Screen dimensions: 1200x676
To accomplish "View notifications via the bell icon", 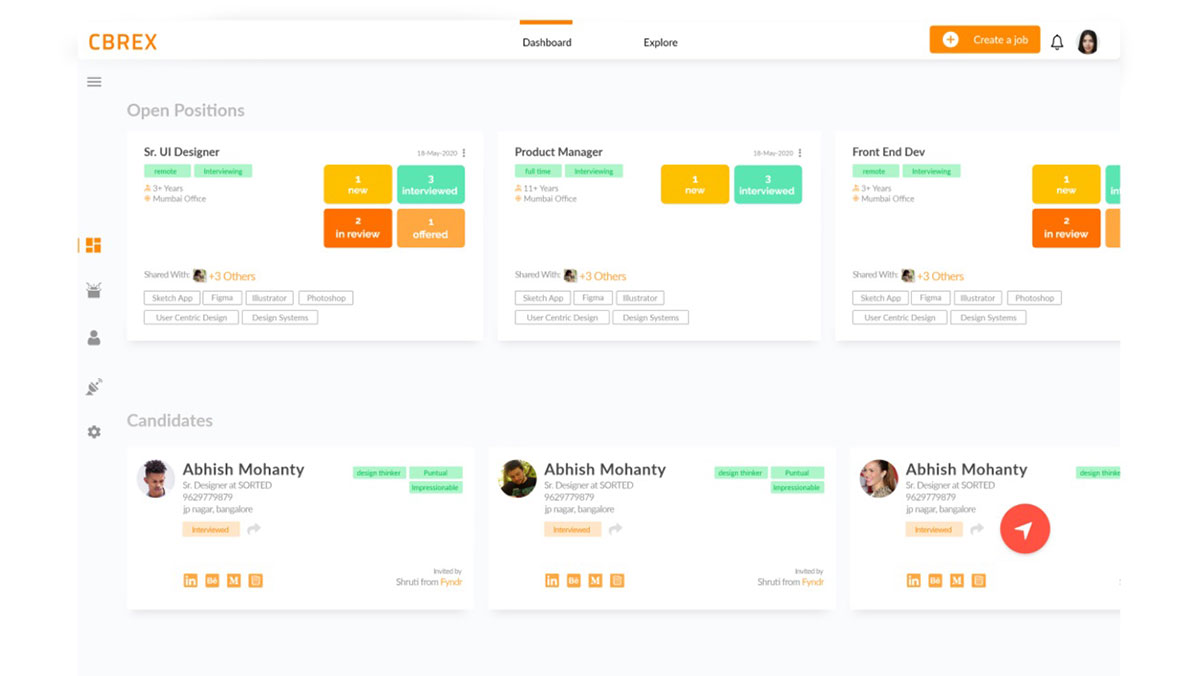I will 1056,41.
